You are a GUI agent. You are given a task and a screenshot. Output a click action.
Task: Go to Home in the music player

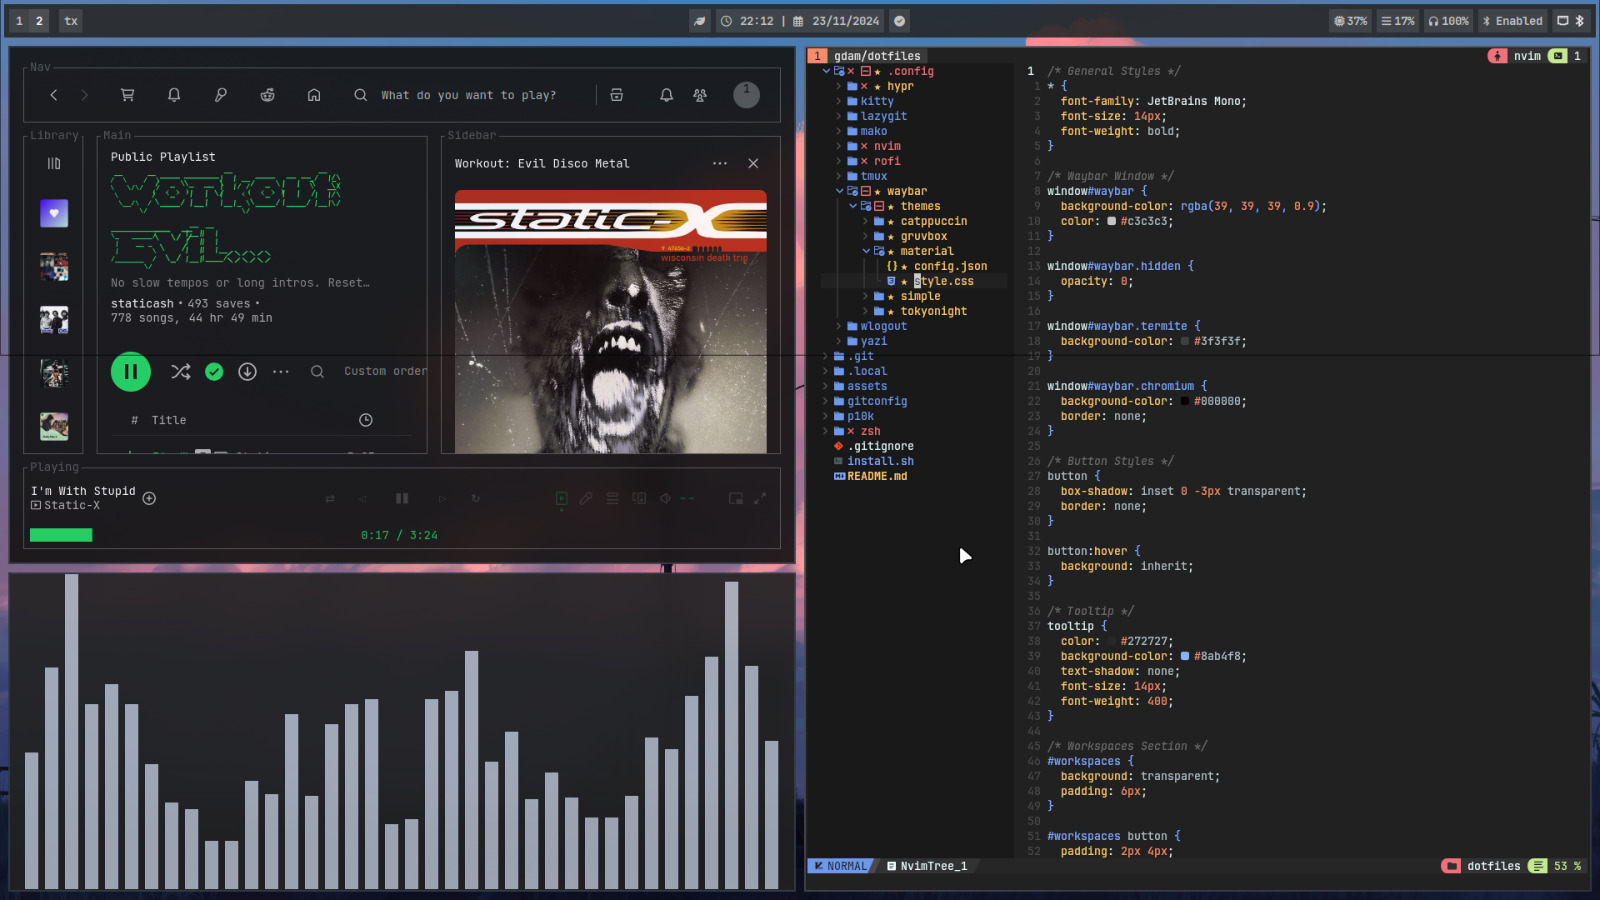pyautogui.click(x=314, y=95)
